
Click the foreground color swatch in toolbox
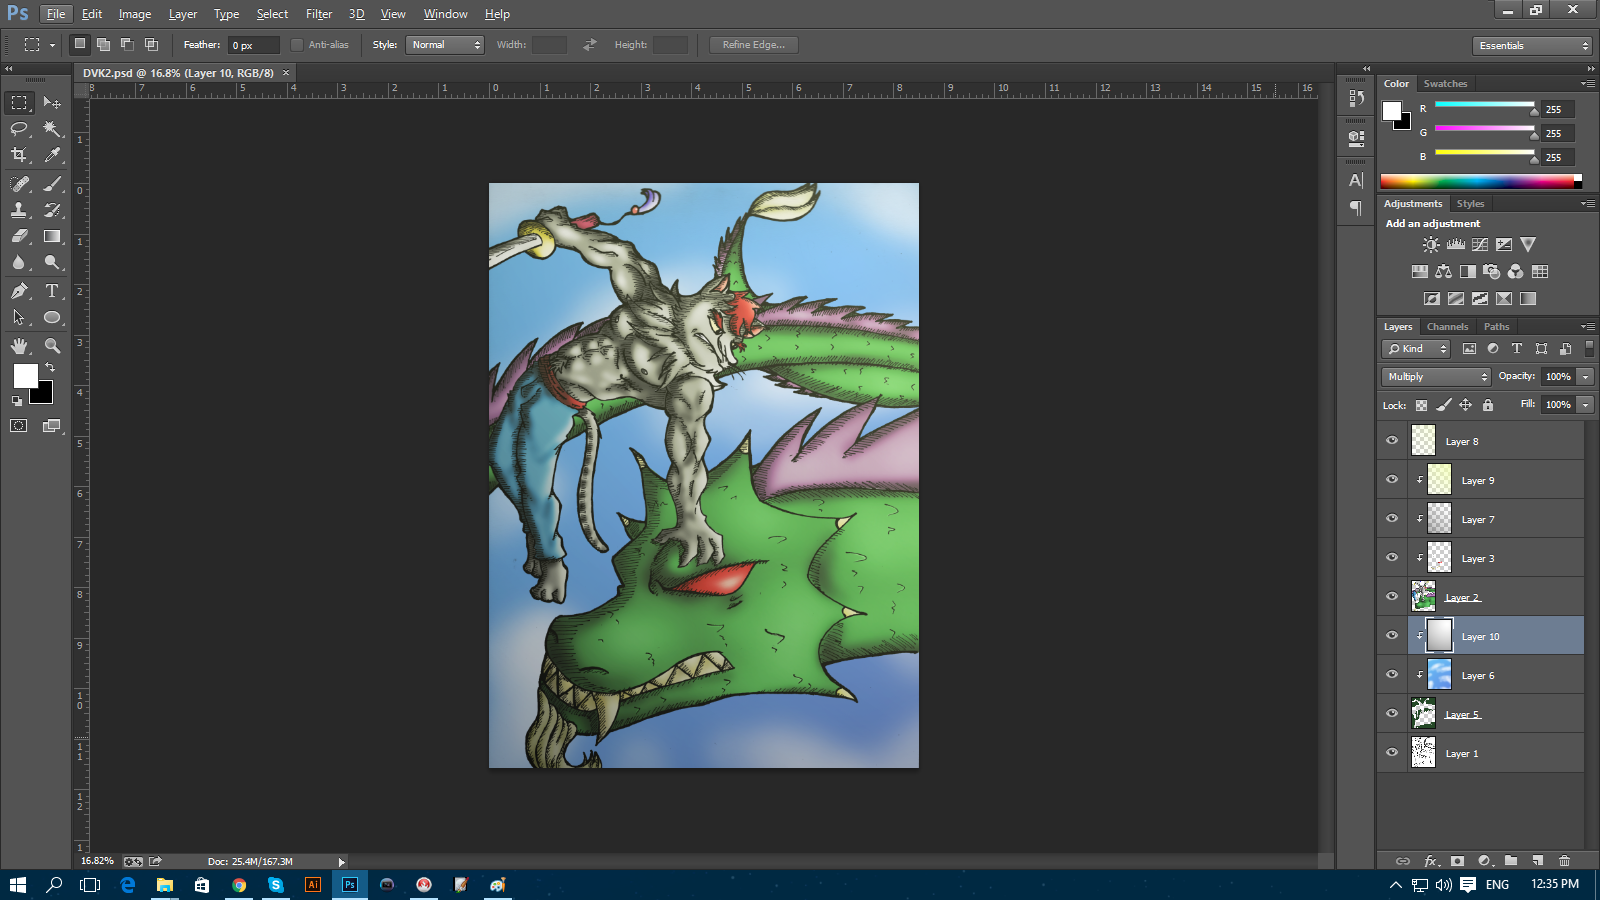[x=25, y=375]
